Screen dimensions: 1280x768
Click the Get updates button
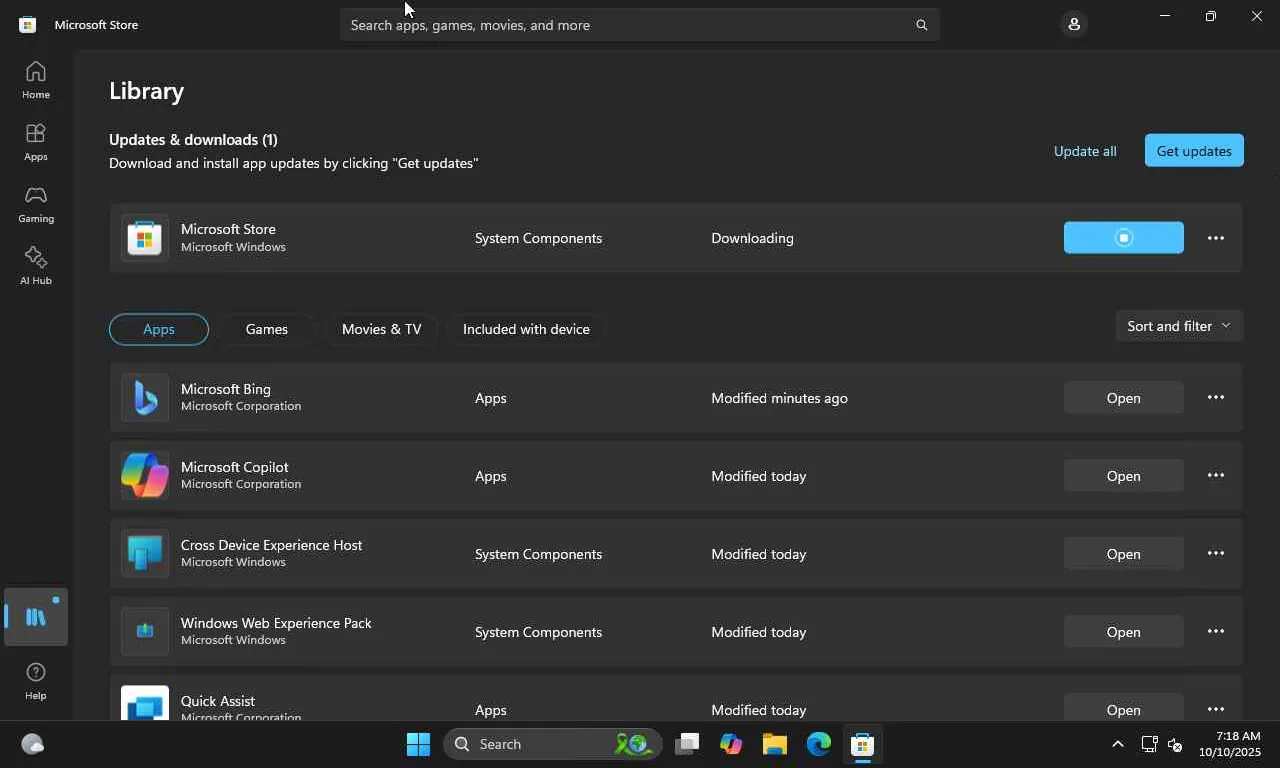(1194, 151)
